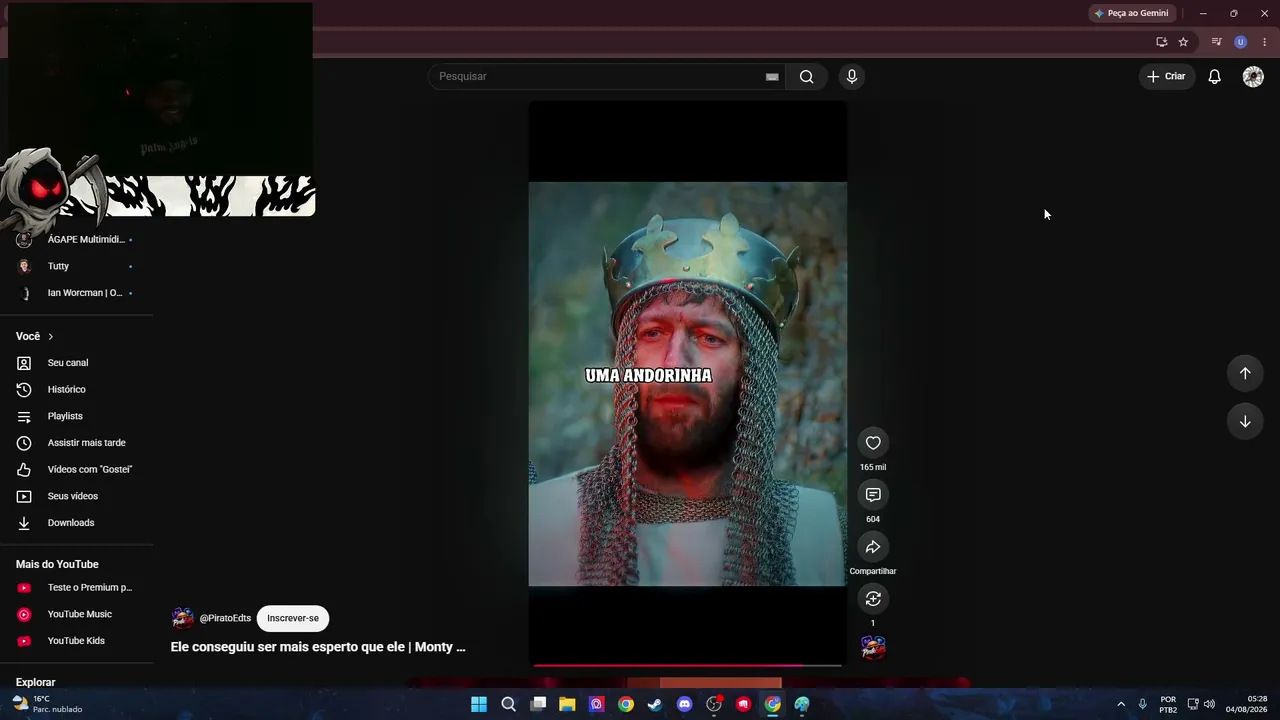The image size is (1280, 720).
Task: Switch the POR PTB2 keyboard language
Action: pyautogui.click(x=1168, y=704)
